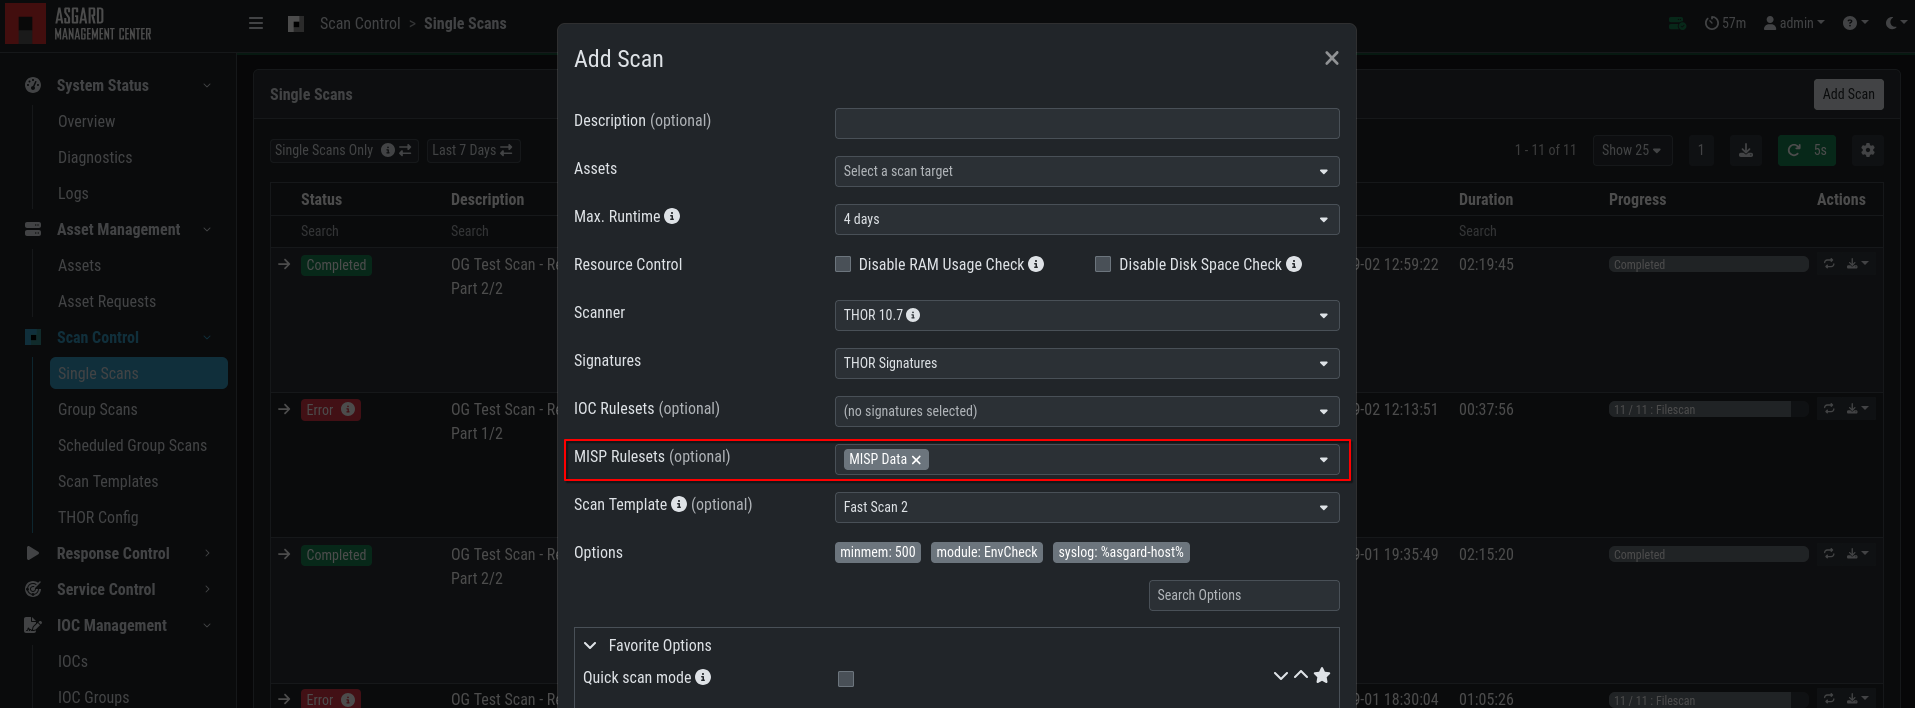Close the Add Scan dialog
Screen dimensions: 1915x708
[1331, 58]
